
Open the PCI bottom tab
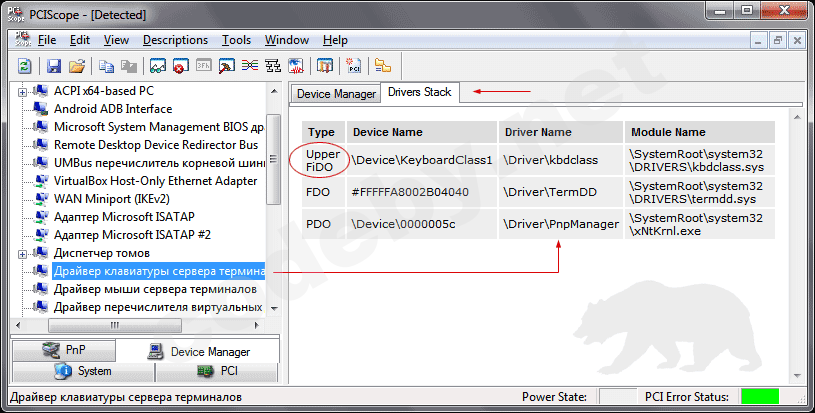pos(215,371)
